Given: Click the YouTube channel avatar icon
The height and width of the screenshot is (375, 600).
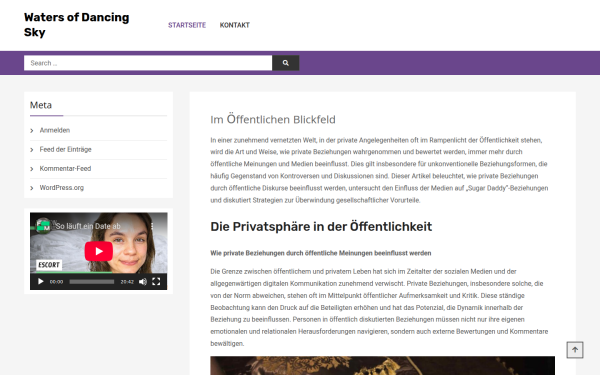Looking at the screenshot, I should pos(43,225).
